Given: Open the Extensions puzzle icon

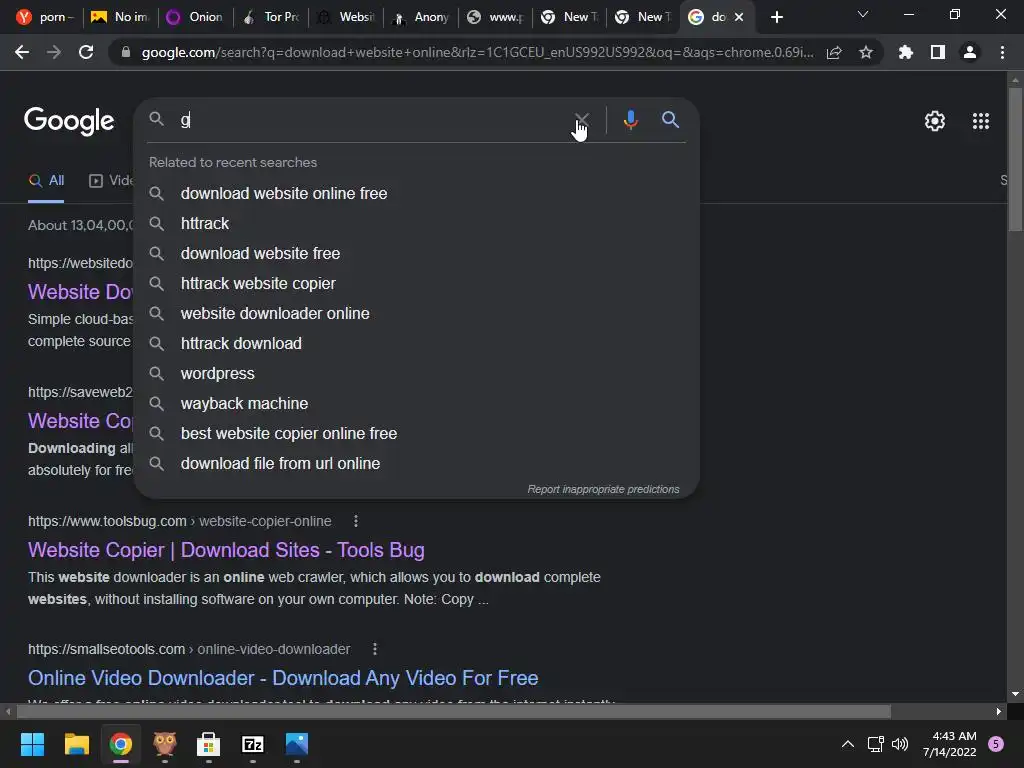Looking at the screenshot, I should click(x=905, y=52).
